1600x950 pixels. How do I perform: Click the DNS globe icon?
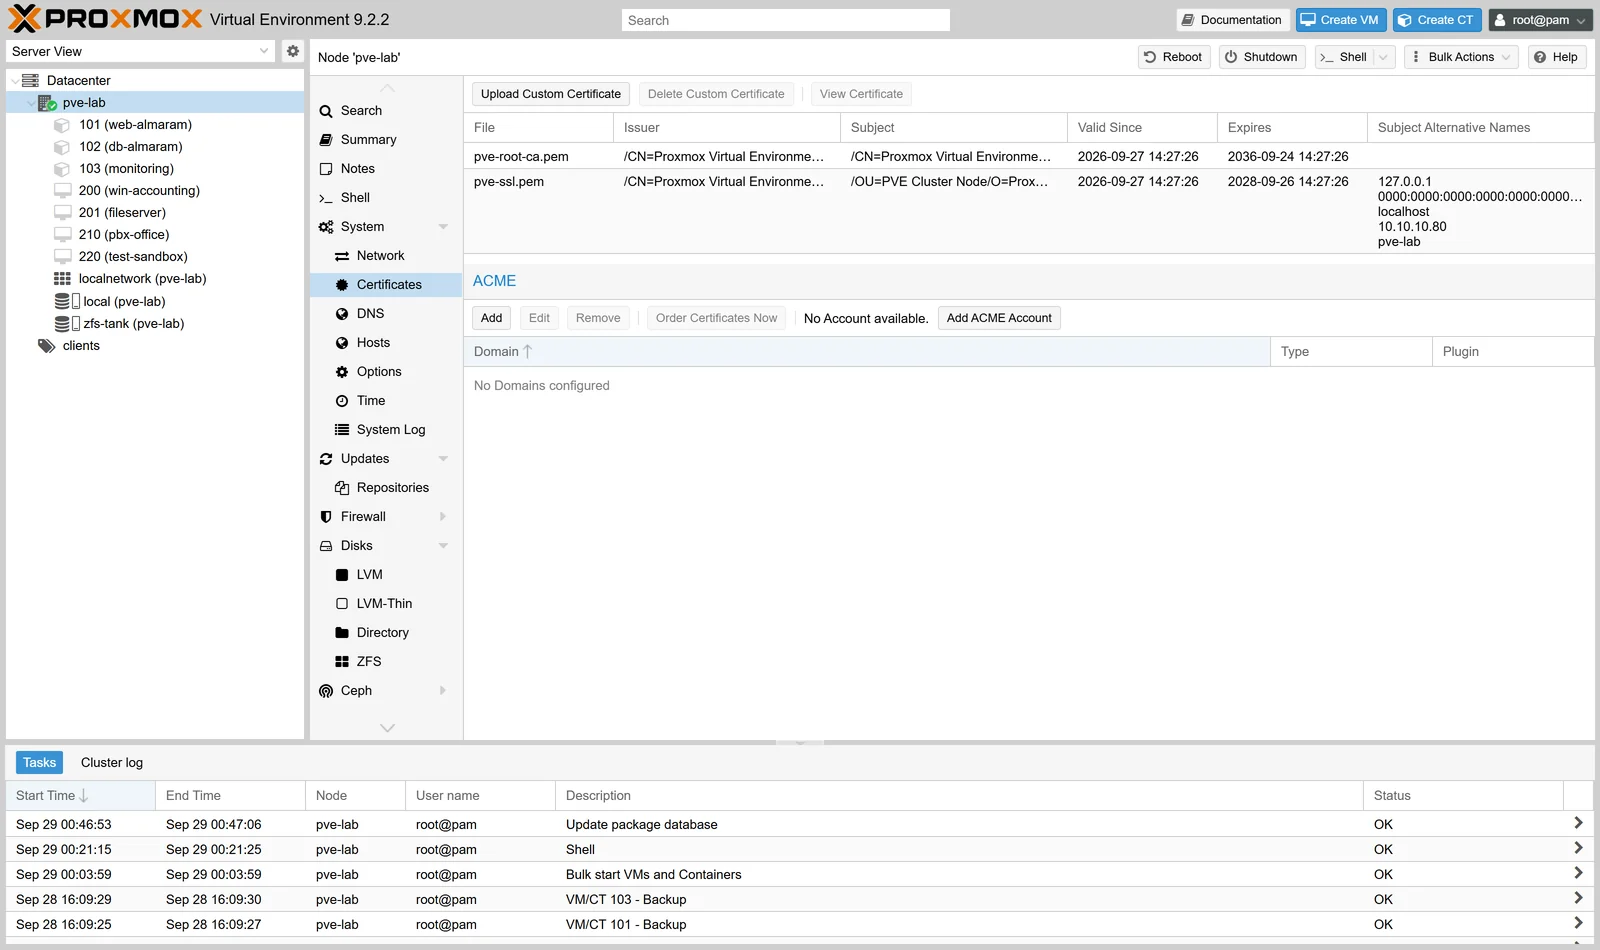click(x=342, y=314)
